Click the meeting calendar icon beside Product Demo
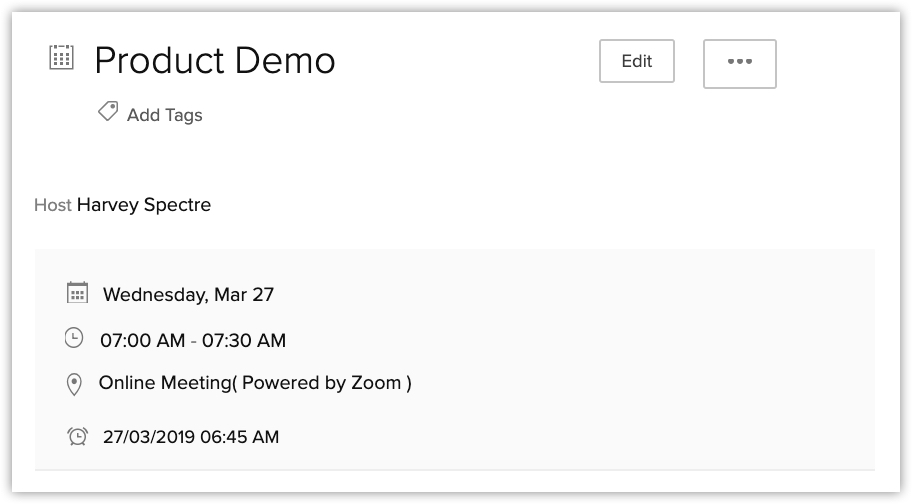 point(62,58)
